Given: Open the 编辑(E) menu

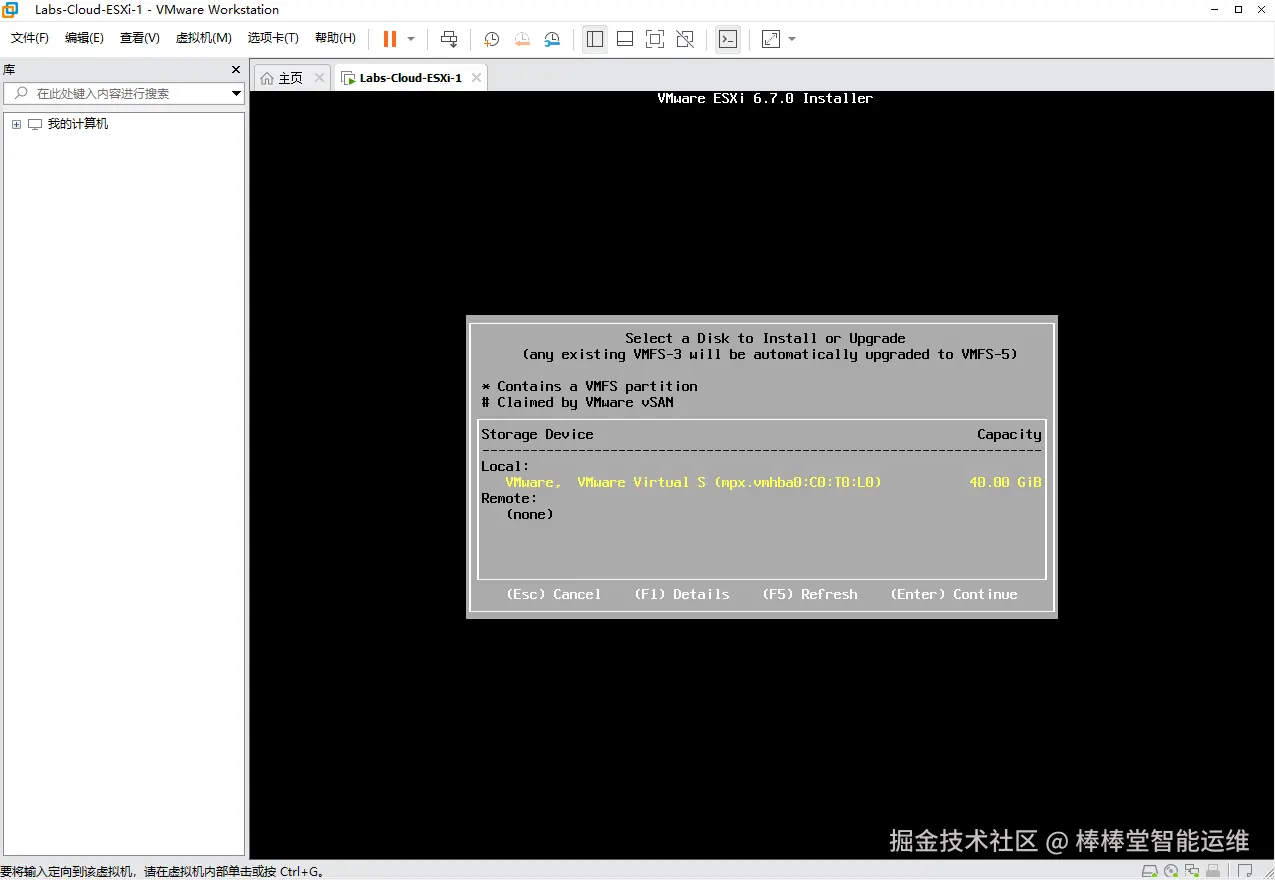Looking at the screenshot, I should pos(84,38).
